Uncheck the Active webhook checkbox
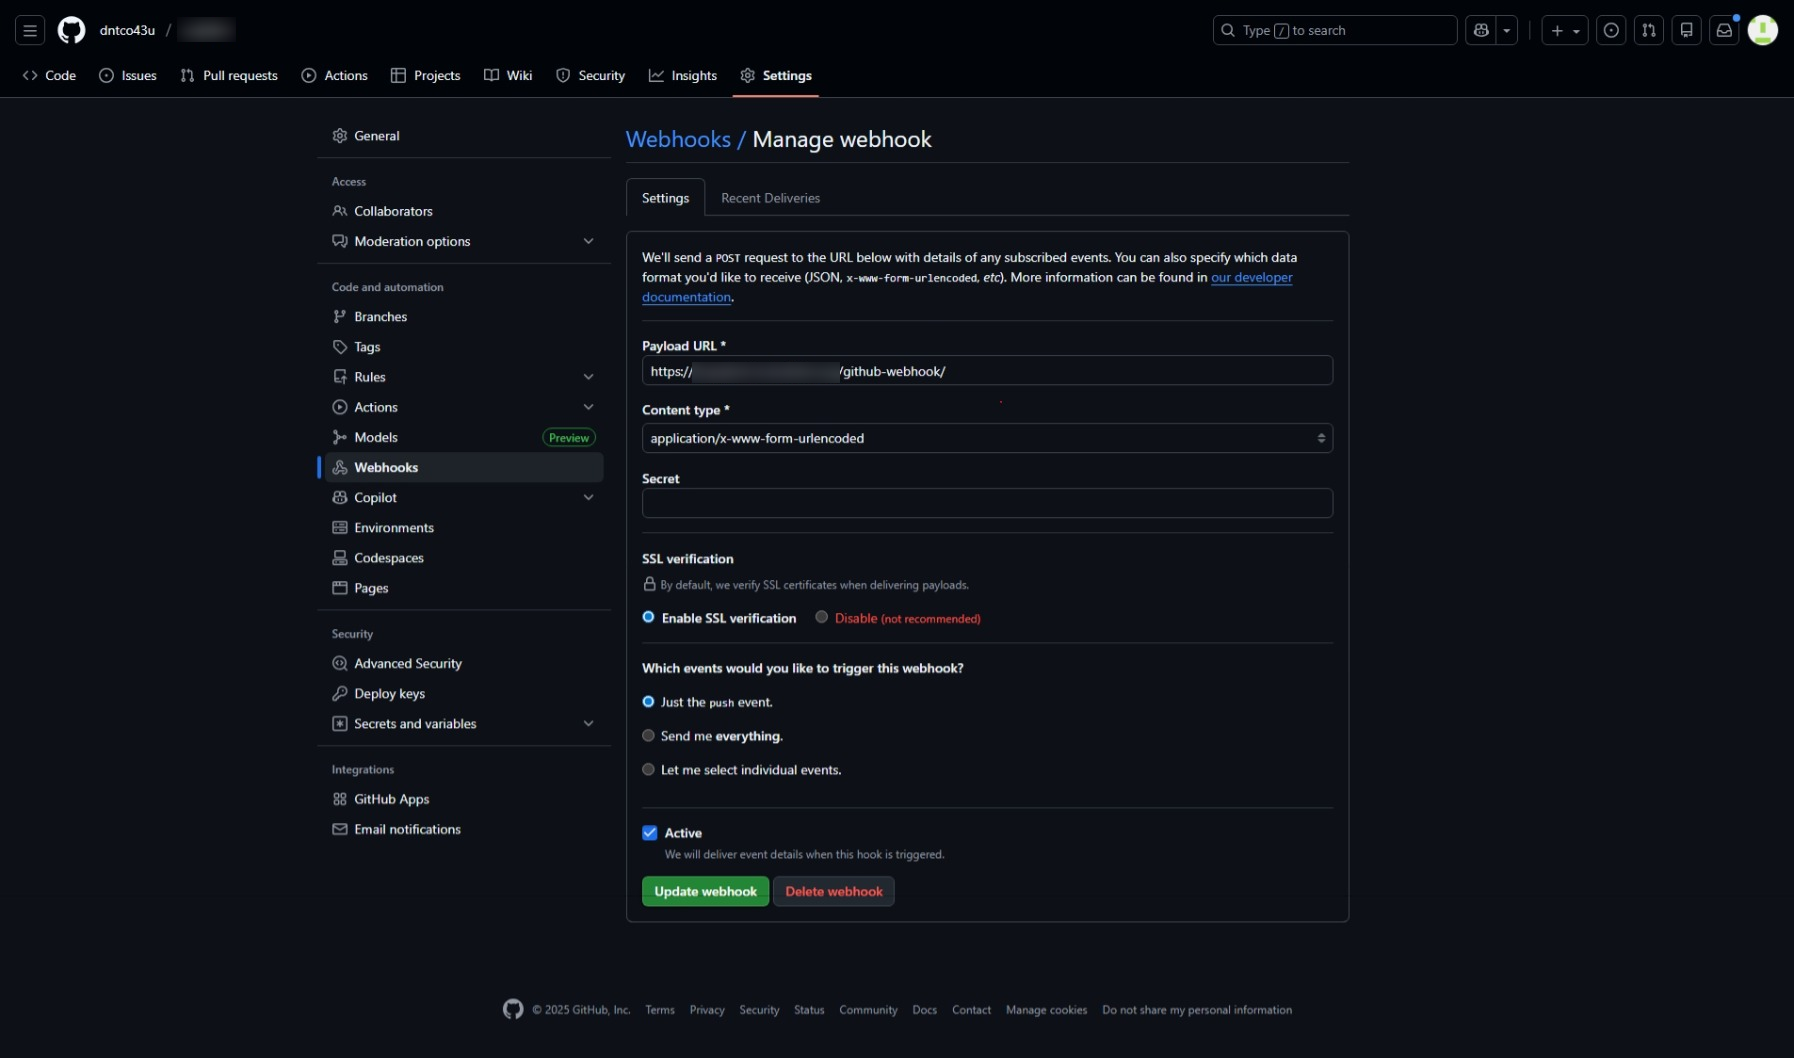This screenshot has height=1058, width=1794. pyautogui.click(x=650, y=833)
